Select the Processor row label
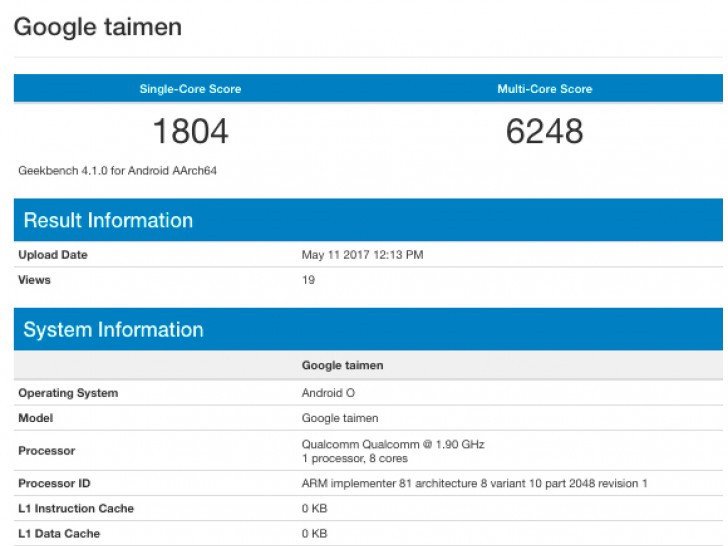Viewport: 728px width, 546px height. (46, 450)
